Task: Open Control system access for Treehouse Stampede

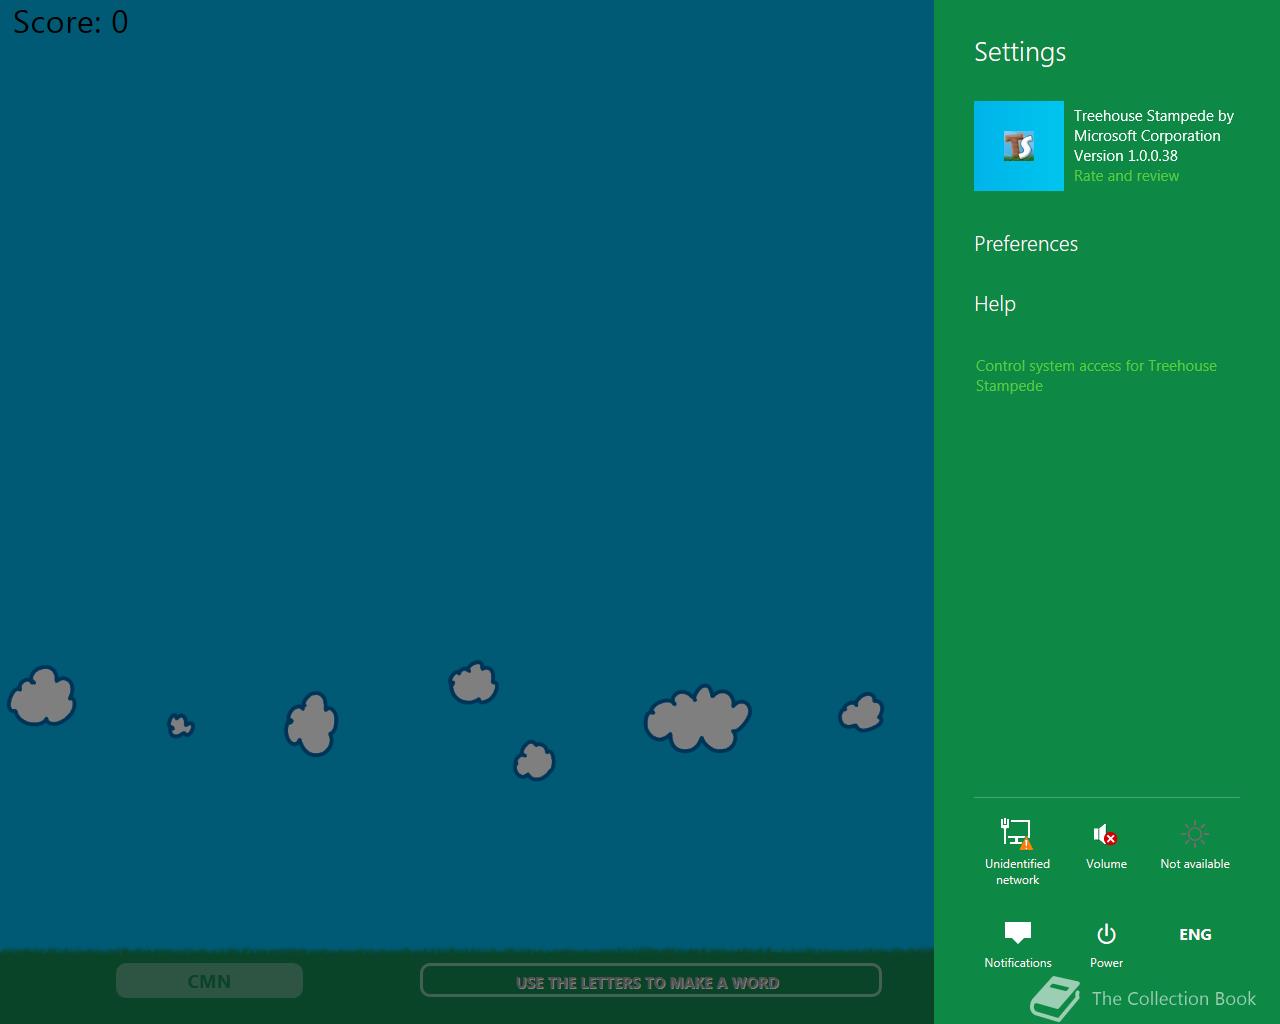Action: (x=1096, y=376)
